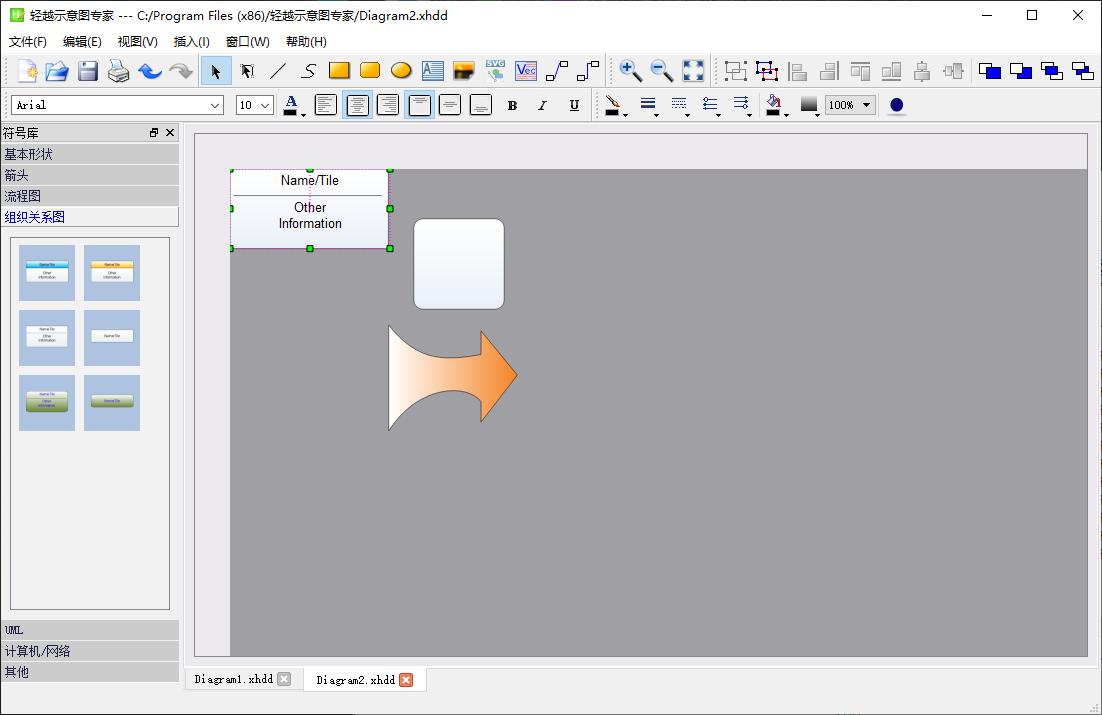Expand the 箭头 symbol category
This screenshot has height=715, width=1102.
tap(90, 175)
